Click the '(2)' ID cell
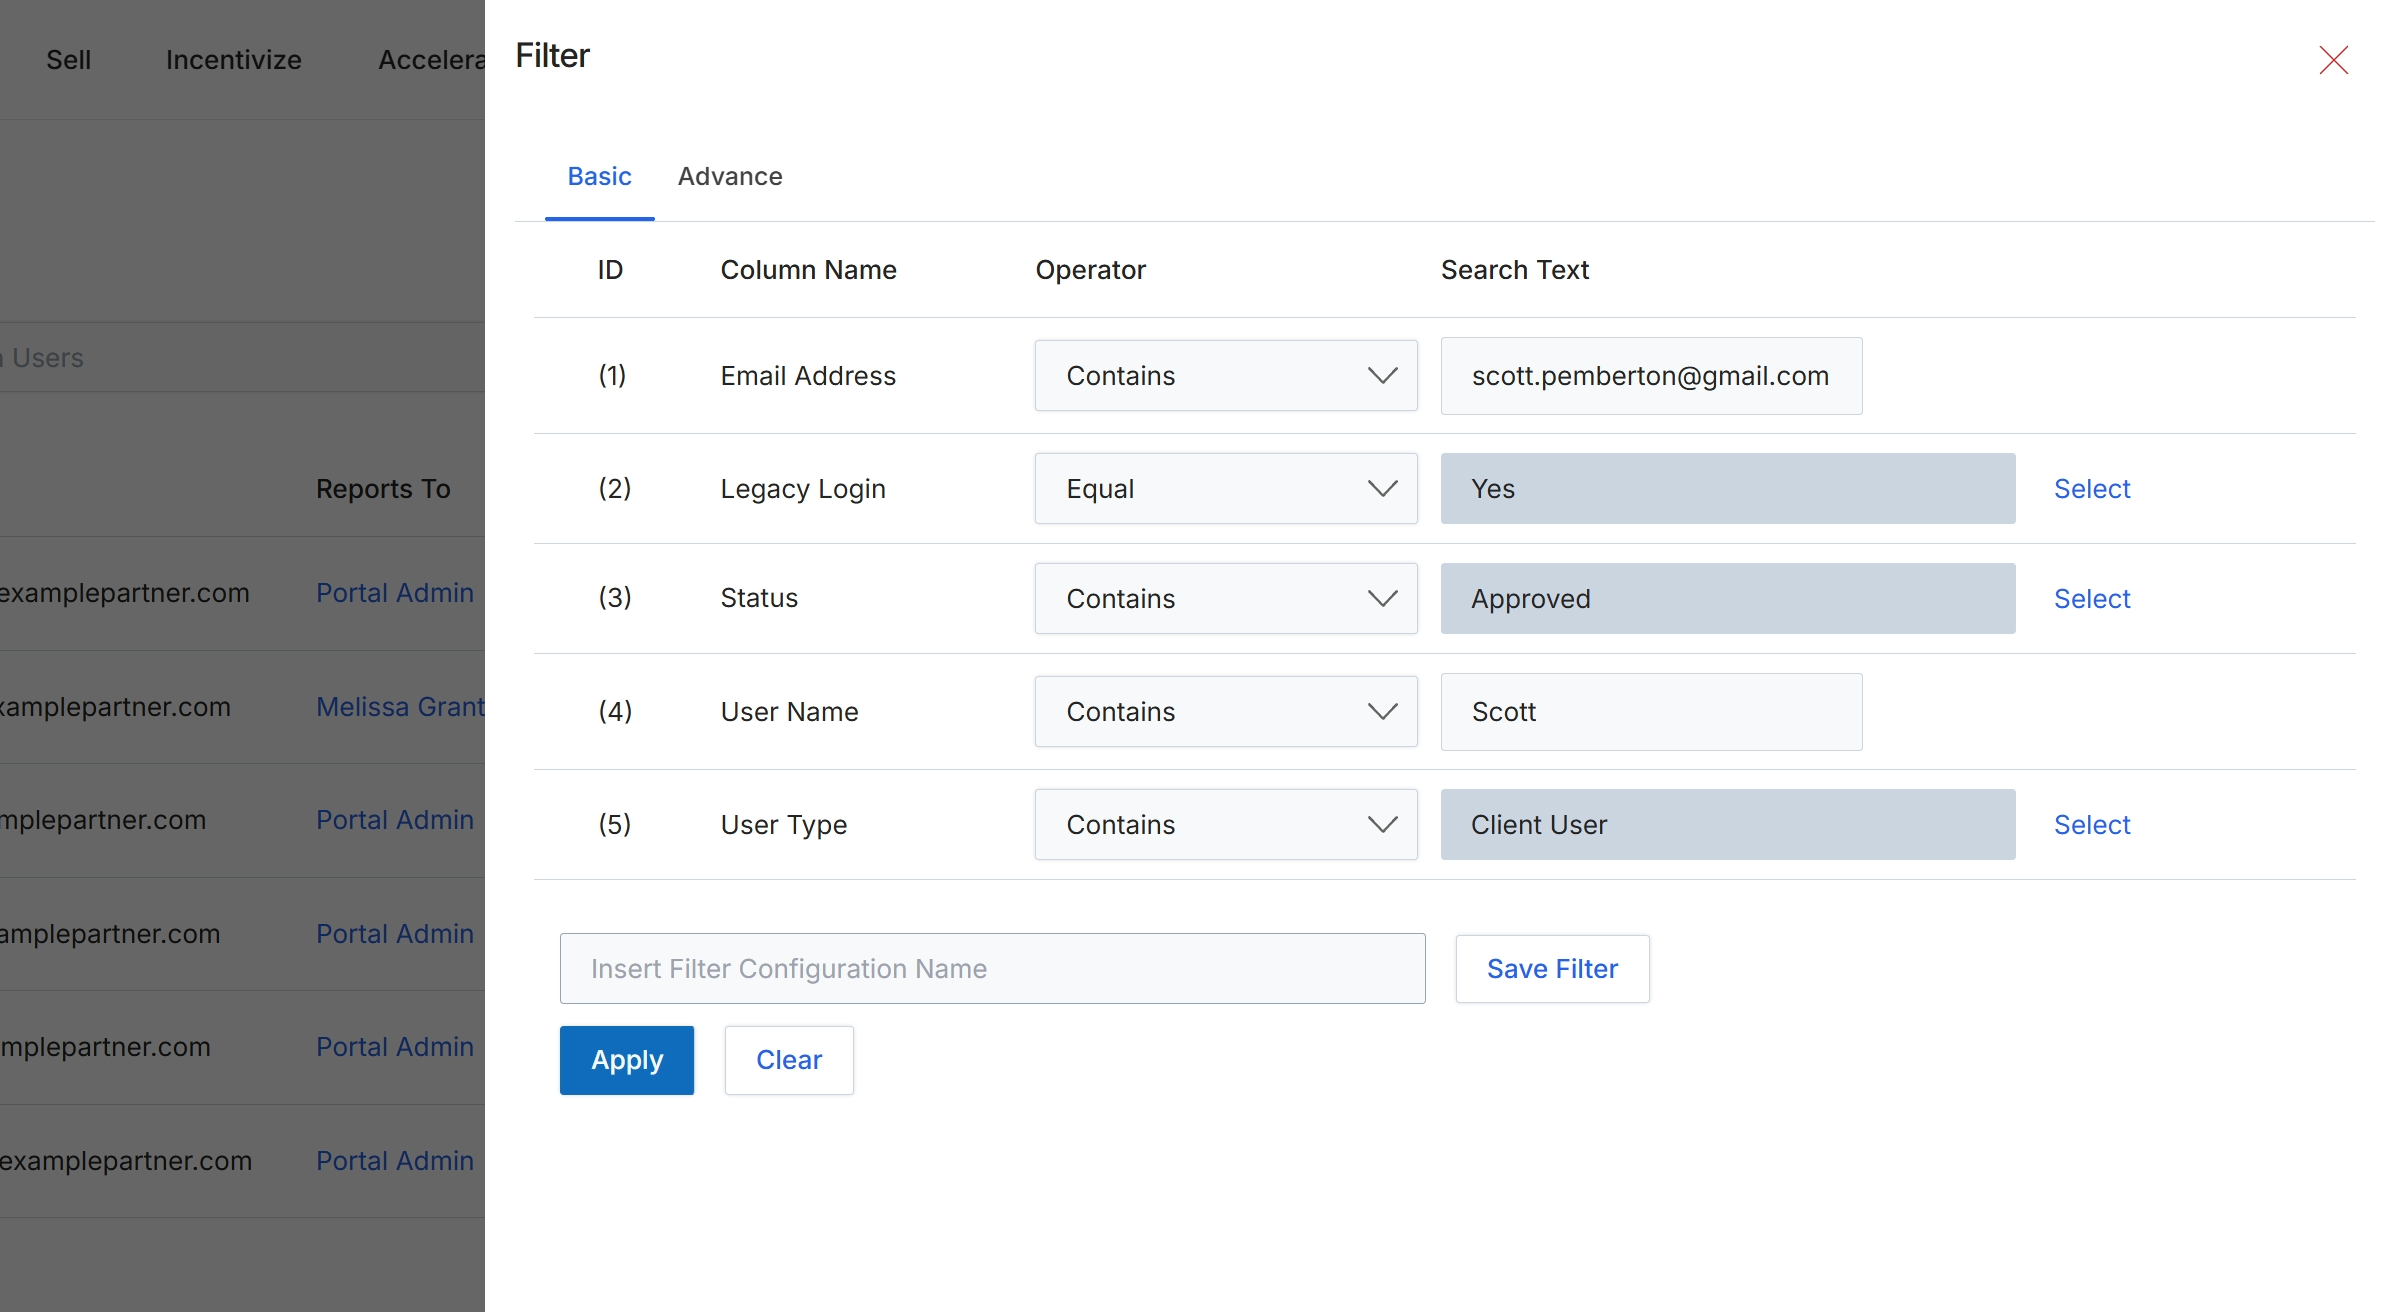Screen dimensions: 2405x1312 coord(614,488)
